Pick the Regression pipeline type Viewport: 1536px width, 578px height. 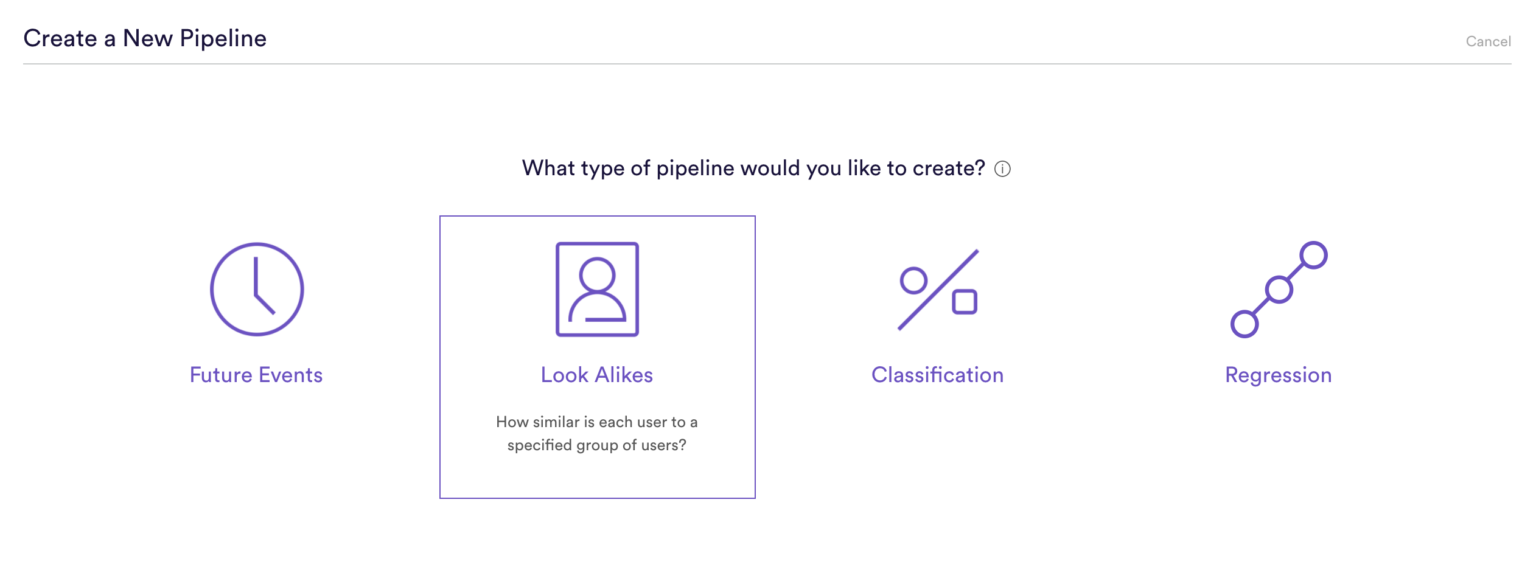click(1278, 320)
